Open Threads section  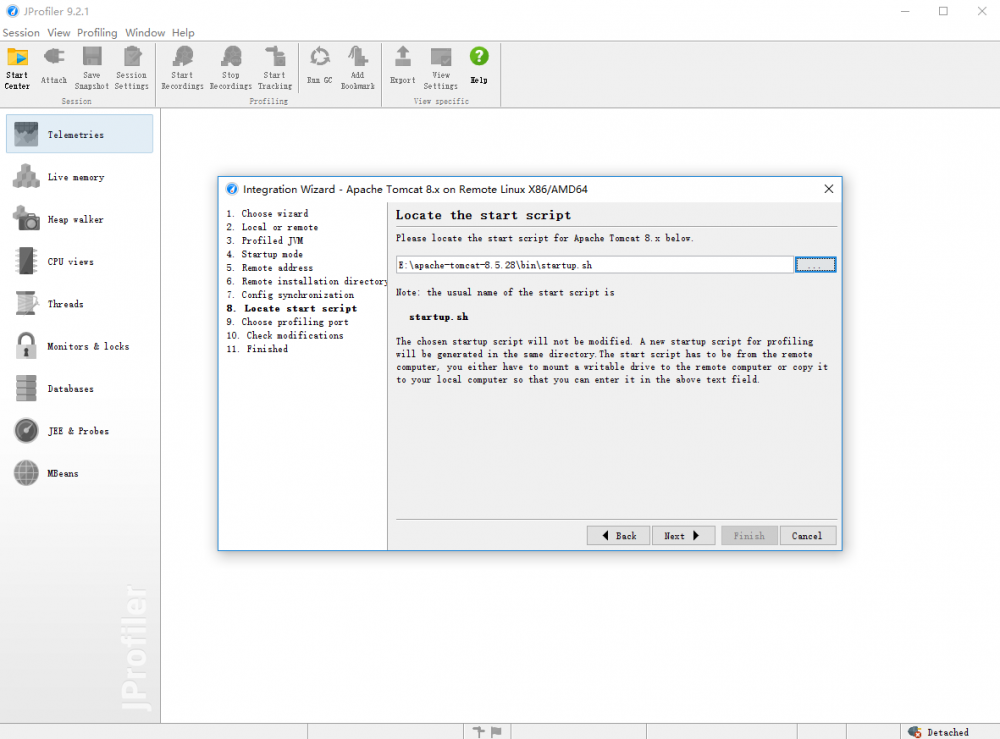tap(80, 304)
